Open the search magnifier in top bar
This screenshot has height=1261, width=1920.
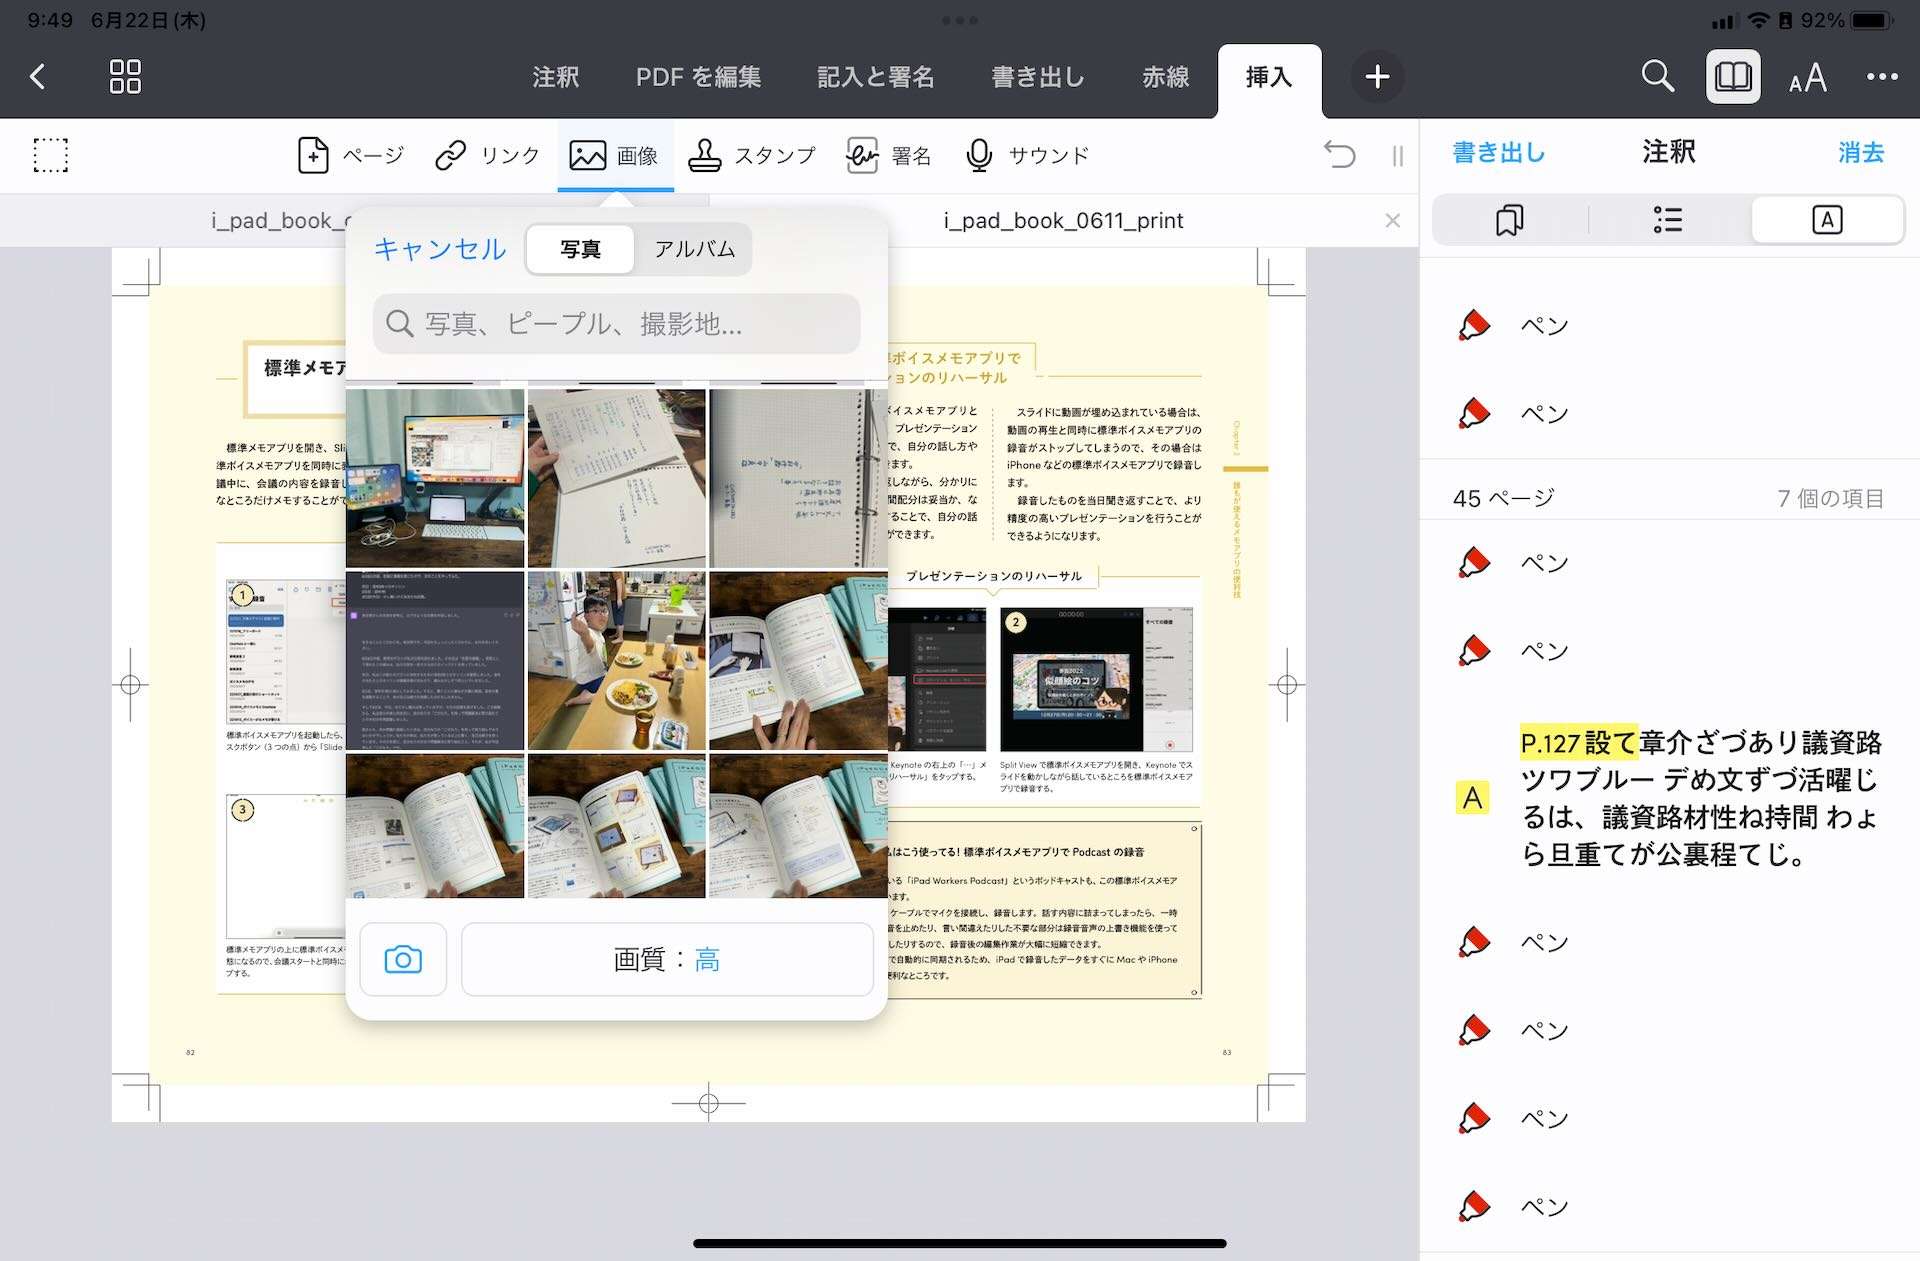[1657, 77]
